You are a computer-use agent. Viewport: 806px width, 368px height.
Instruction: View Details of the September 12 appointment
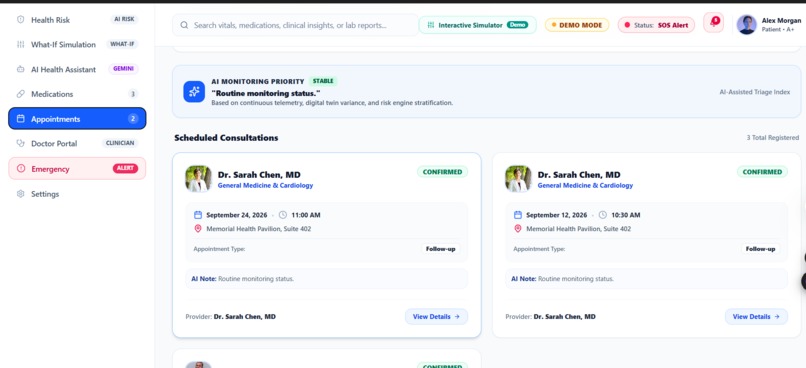coord(756,317)
